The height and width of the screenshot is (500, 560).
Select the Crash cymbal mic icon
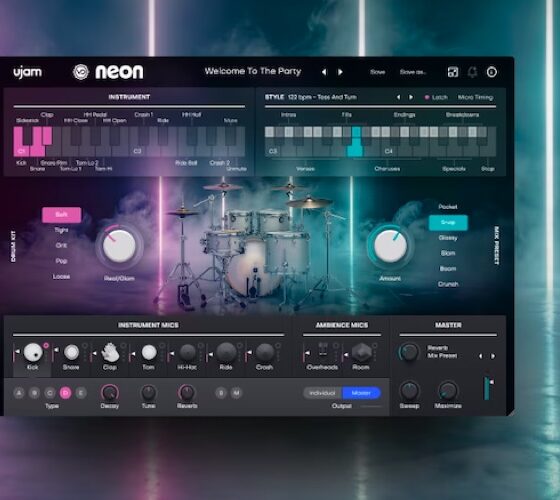click(265, 352)
